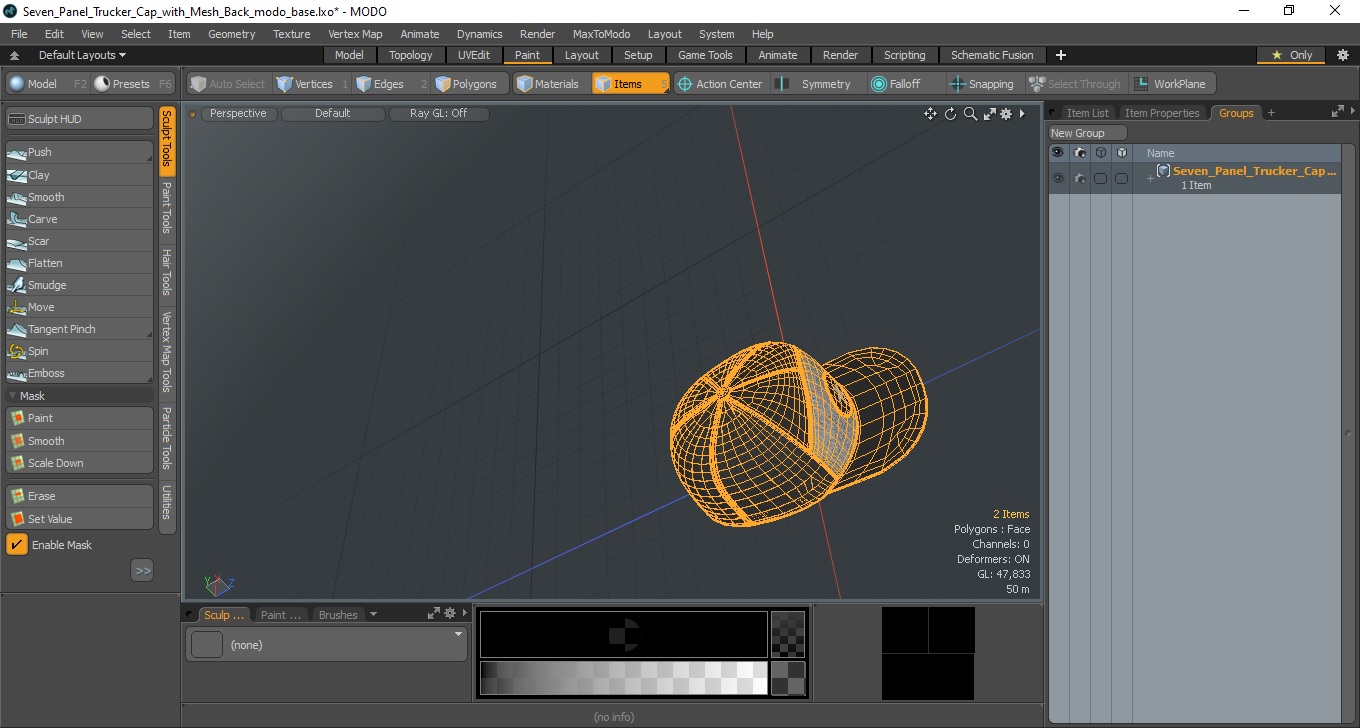Open the Geometry menu
Image resolution: width=1360 pixels, height=728 pixels.
pos(232,34)
